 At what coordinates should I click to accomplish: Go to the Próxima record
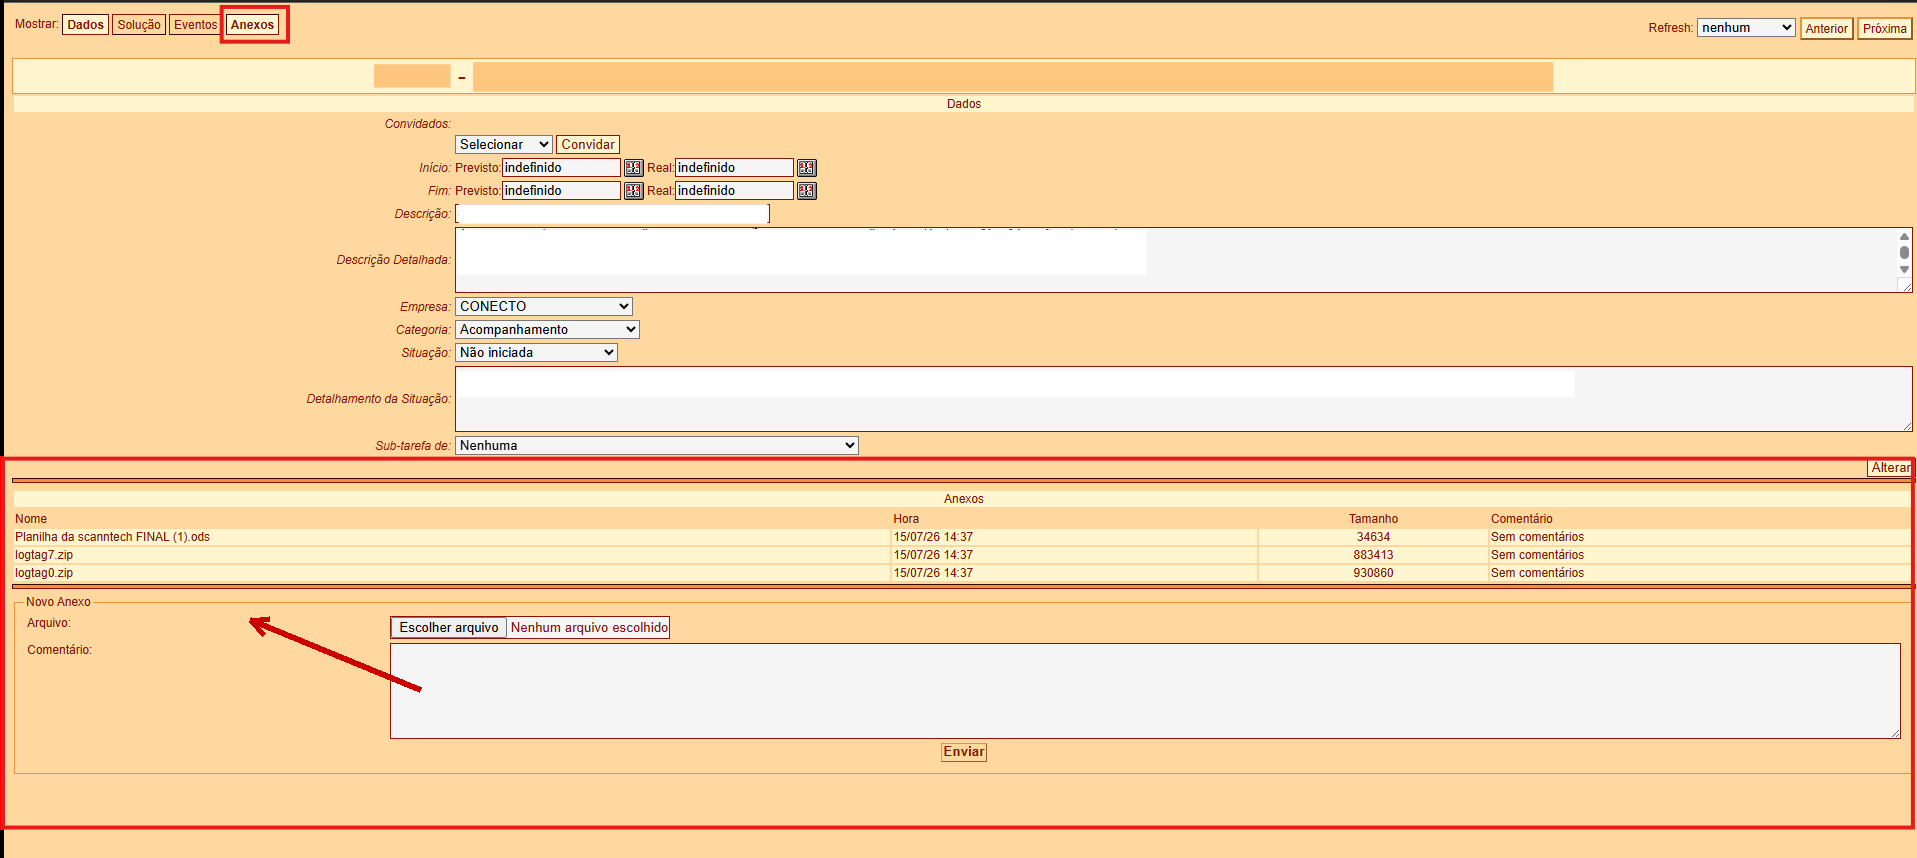pos(1885,29)
